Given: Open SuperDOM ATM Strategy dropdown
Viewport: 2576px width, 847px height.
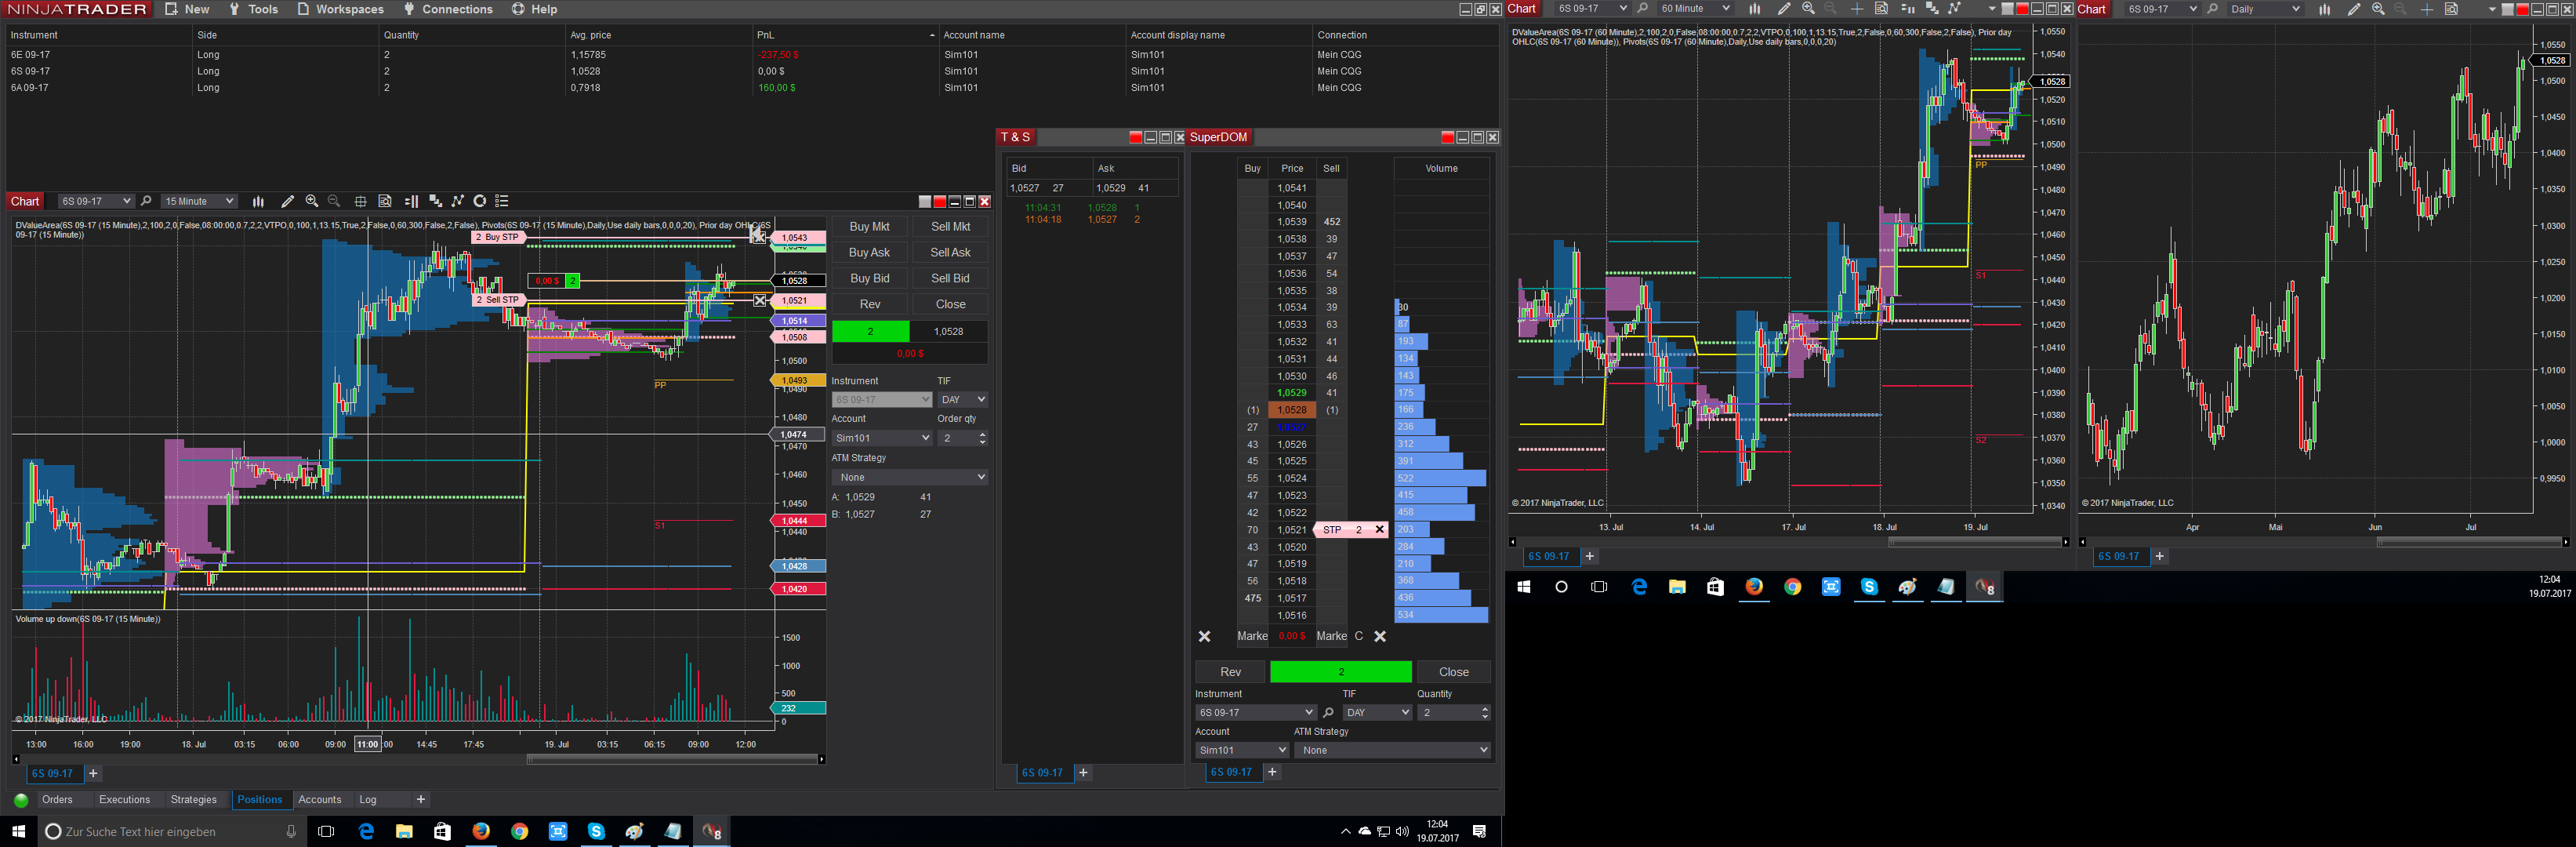Looking at the screenshot, I should tap(1392, 750).
